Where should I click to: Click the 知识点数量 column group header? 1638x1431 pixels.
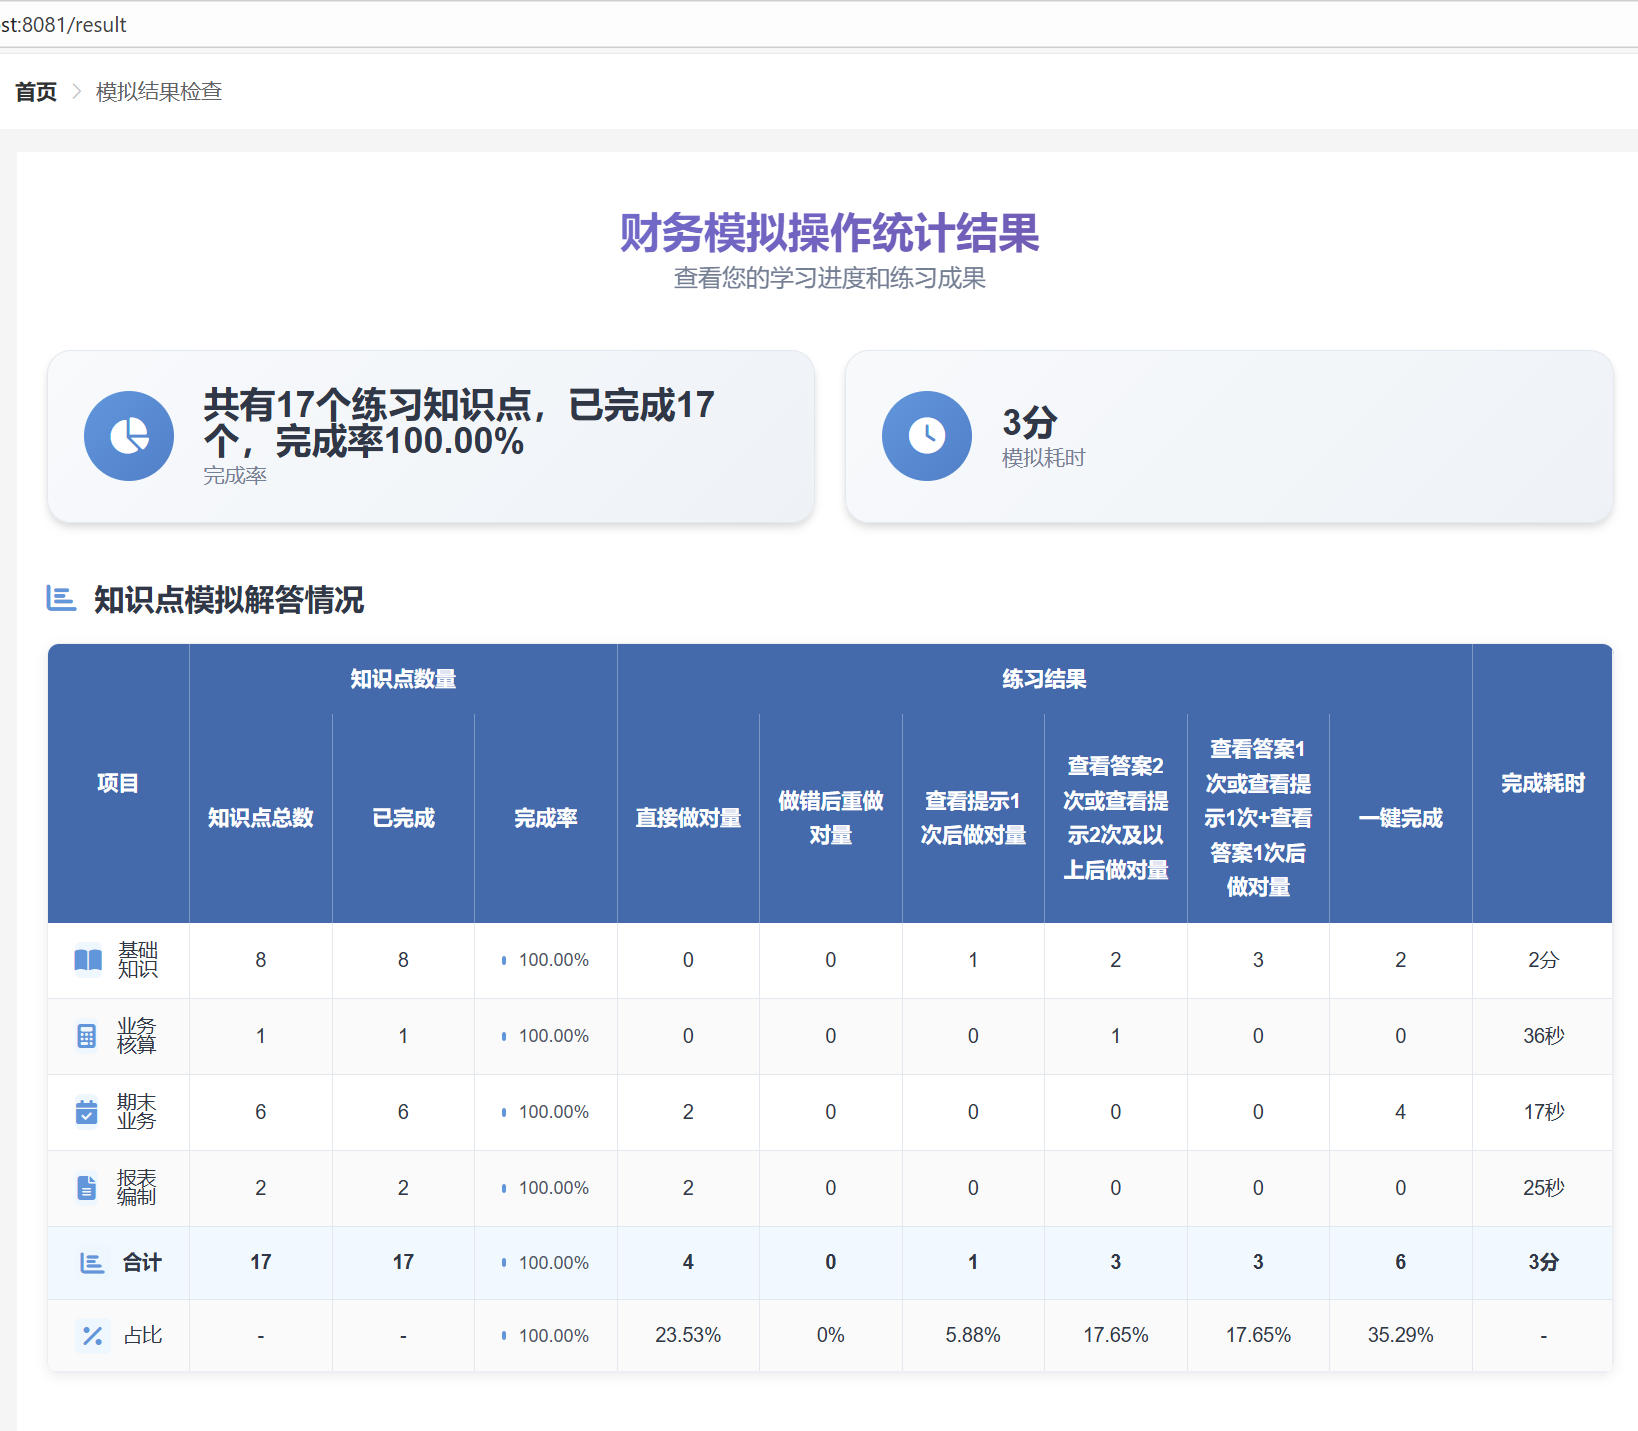tap(403, 678)
